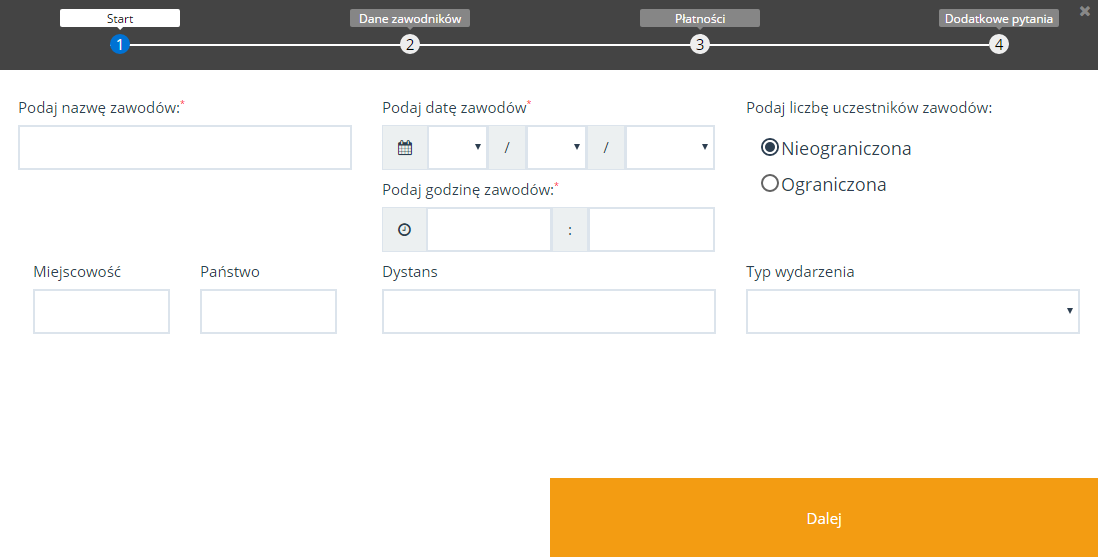This screenshot has height=557, width=1098.
Task: Click the clock icon beside time fields
Action: coord(404,229)
